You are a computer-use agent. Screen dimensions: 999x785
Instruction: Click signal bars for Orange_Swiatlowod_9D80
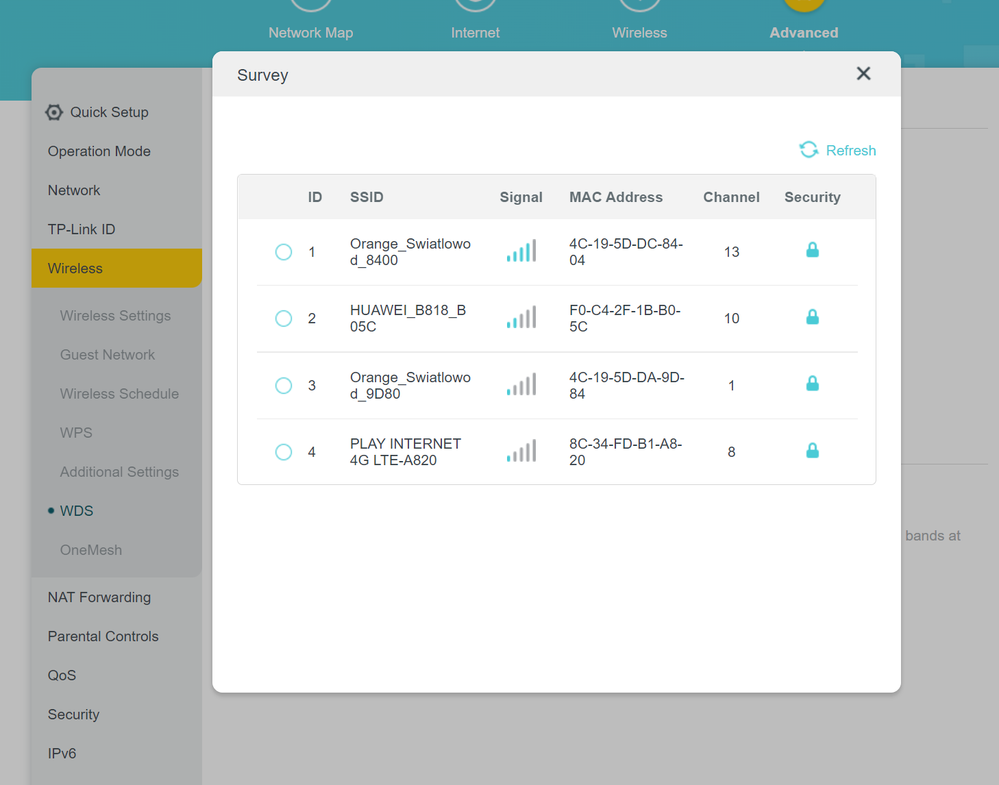pos(521,385)
